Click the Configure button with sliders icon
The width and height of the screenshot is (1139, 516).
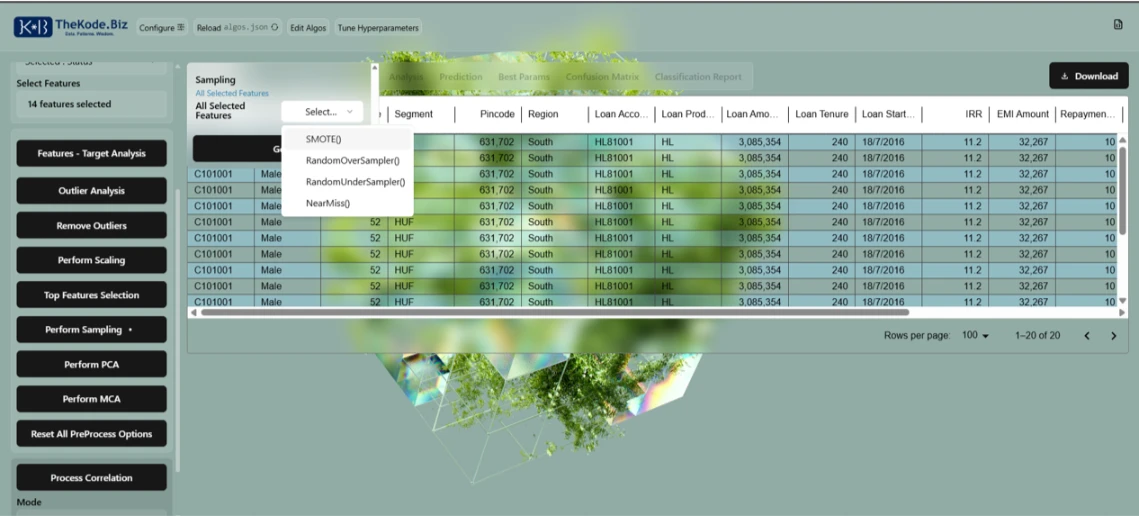161,28
